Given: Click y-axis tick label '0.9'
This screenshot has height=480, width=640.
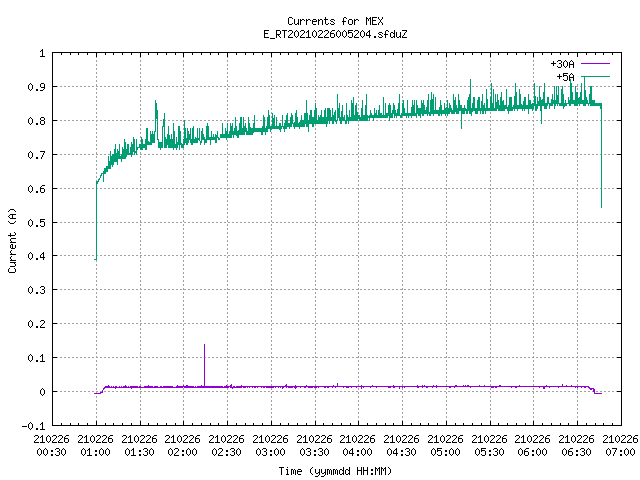Looking at the screenshot, I should tap(36, 87).
